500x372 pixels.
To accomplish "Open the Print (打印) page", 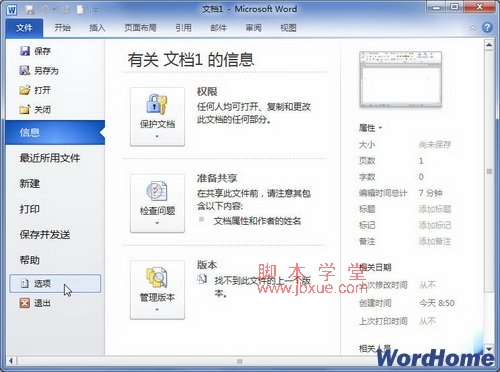I will pos(30,209).
